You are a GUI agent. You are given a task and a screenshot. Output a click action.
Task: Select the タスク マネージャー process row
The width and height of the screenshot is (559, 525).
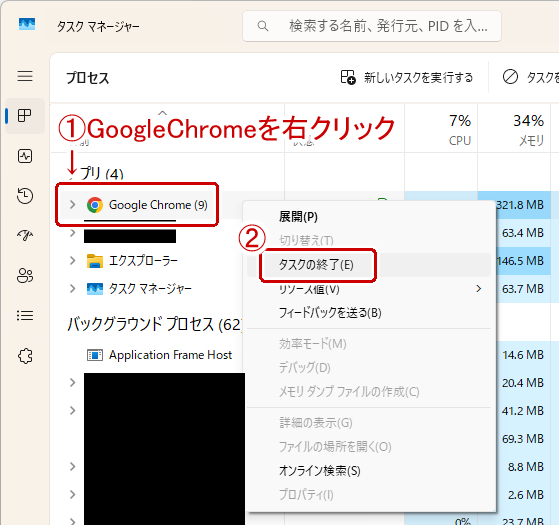[147, 288]
